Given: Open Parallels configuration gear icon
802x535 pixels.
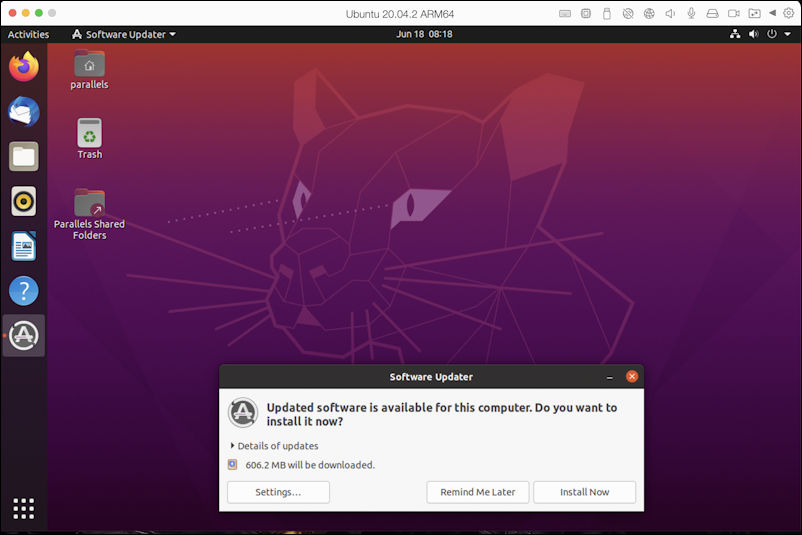Looking at the screenshot, I should coord(789,13).
